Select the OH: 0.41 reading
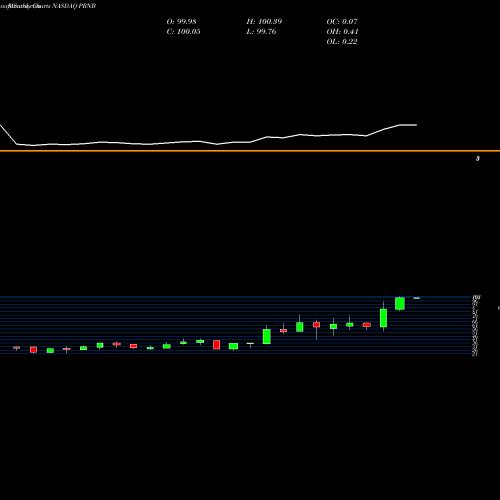 click(x=342, y=32)
